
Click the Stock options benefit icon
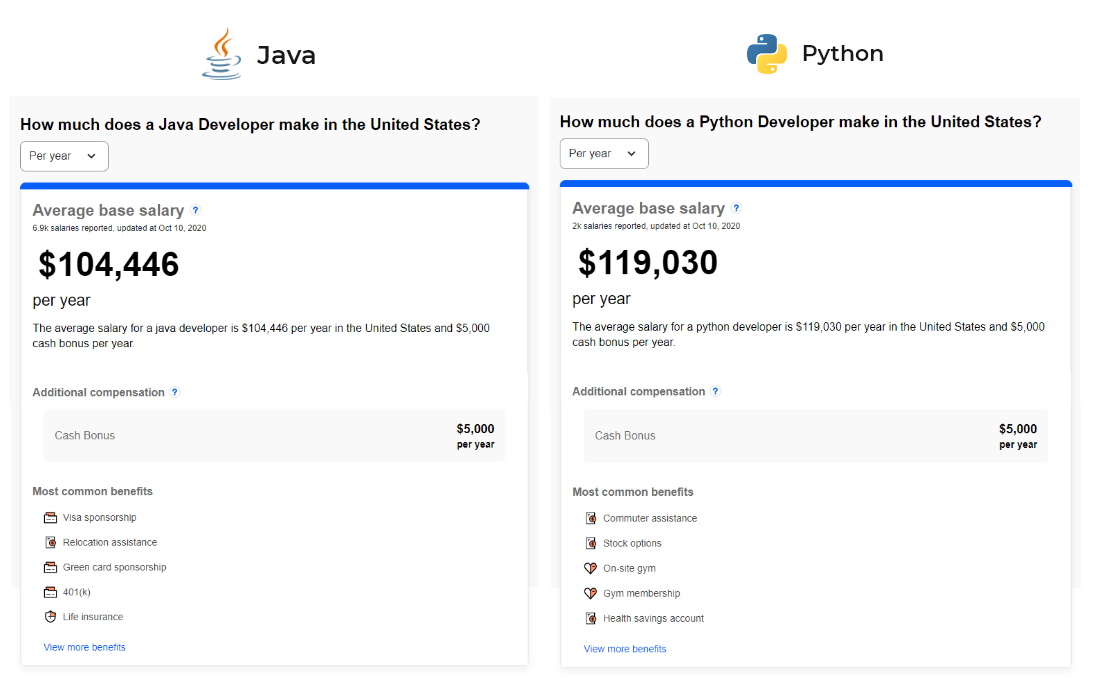[591, 543]
